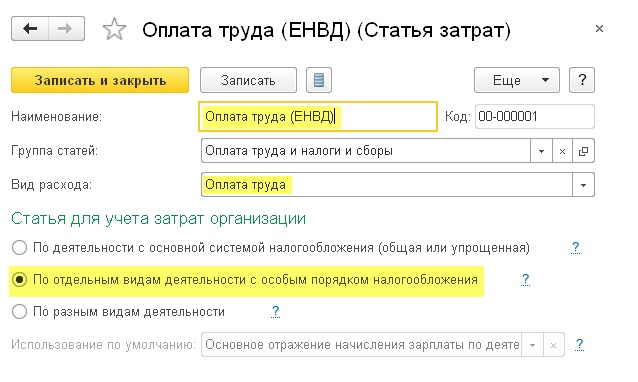Show the help ? beside По разным видам деятельности
Screen dimensions: 638x382
tap(275, 312)
